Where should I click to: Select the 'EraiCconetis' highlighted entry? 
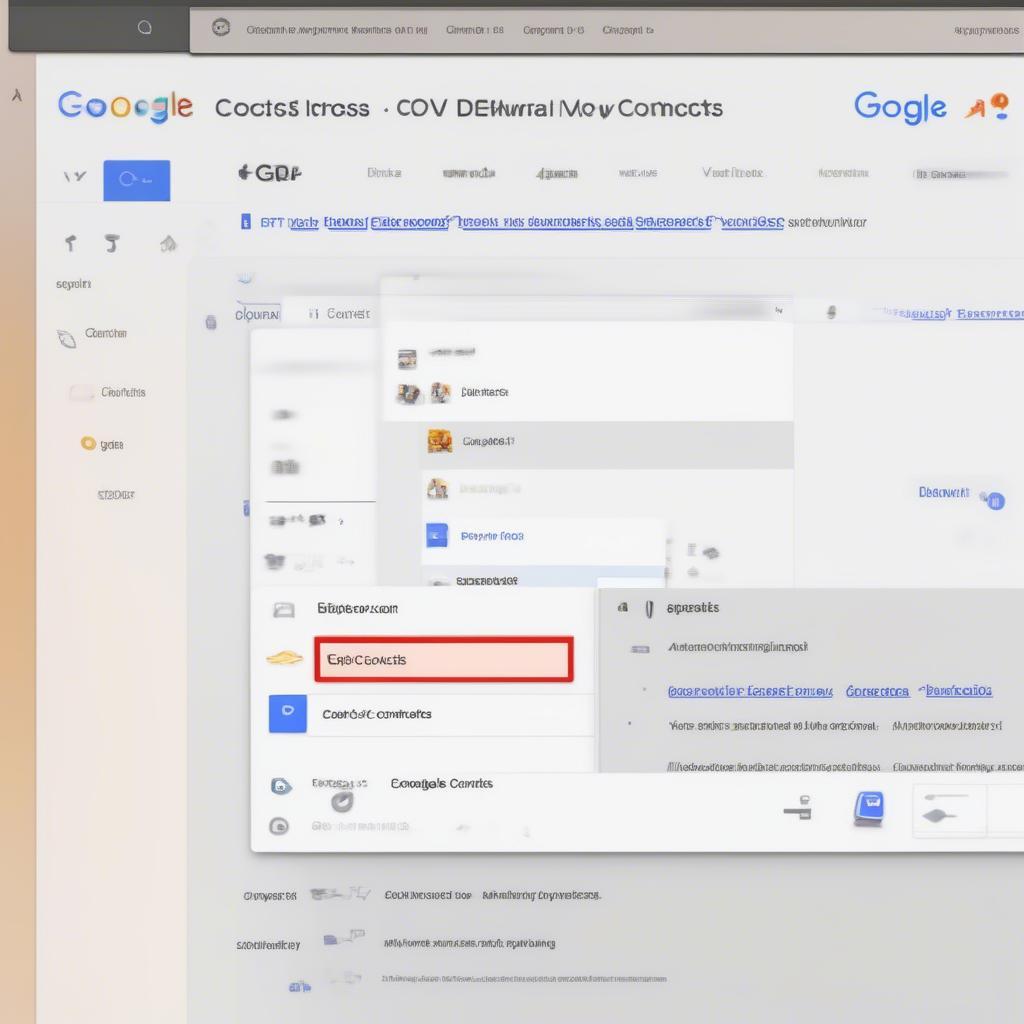click(x=444, y=660)
